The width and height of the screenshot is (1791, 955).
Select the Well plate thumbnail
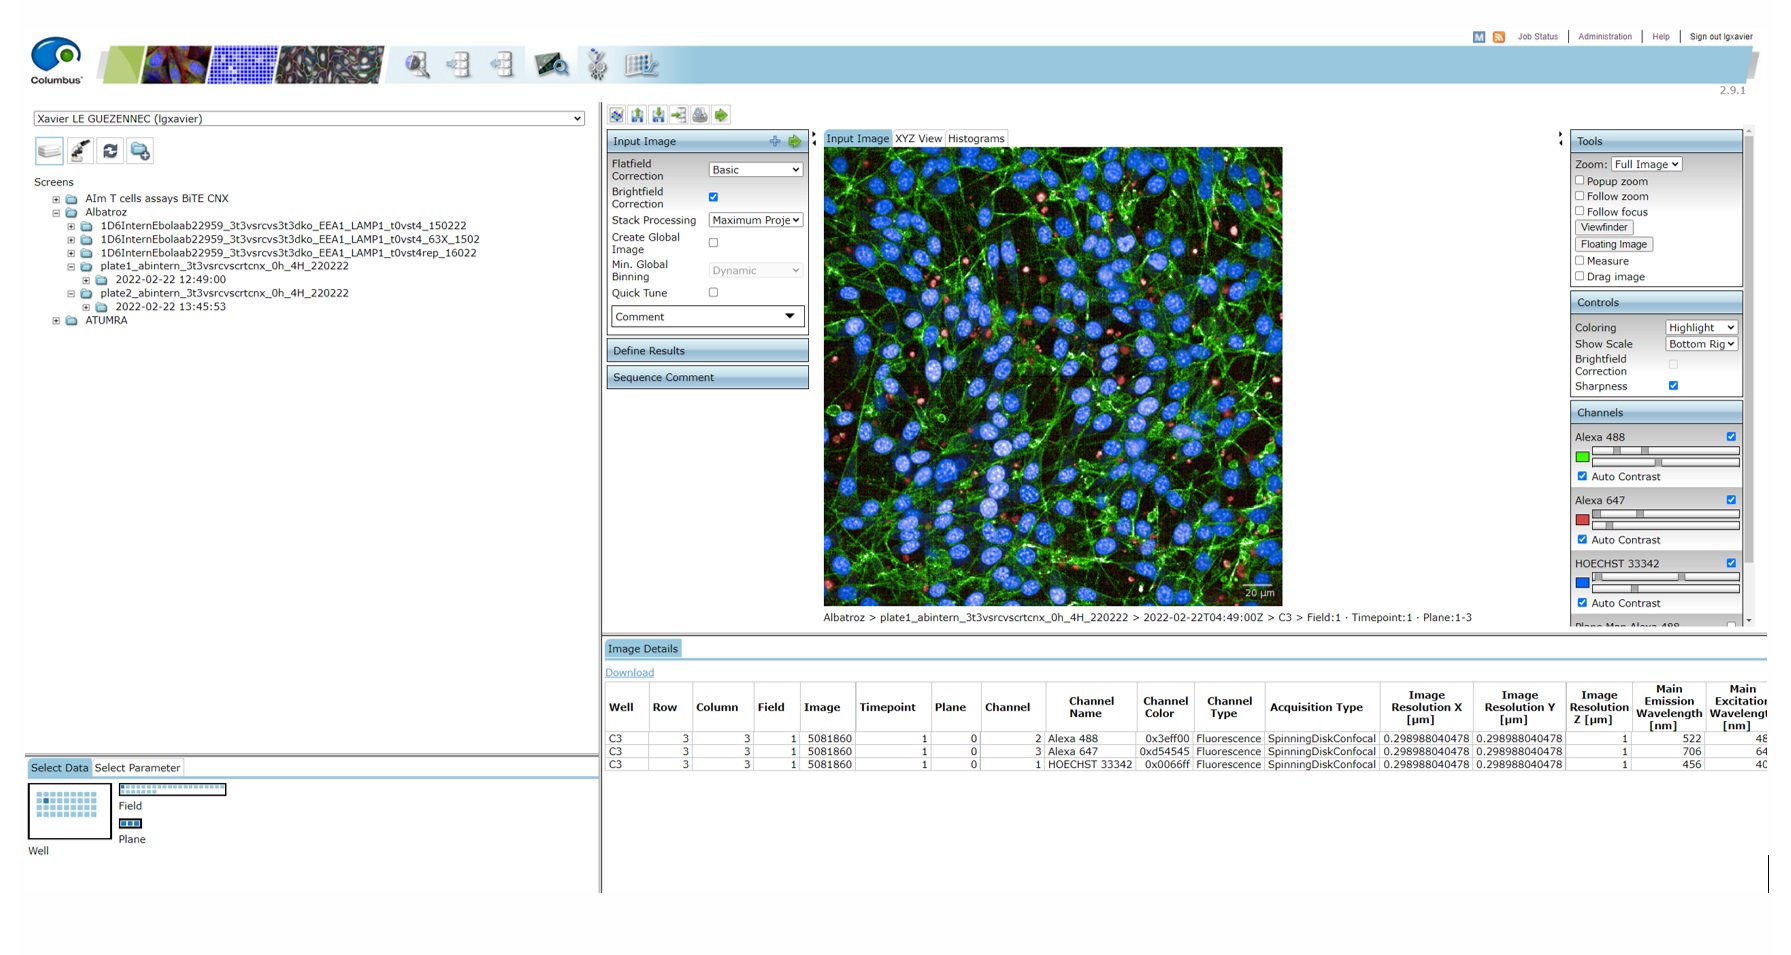(x=69, y=811)
